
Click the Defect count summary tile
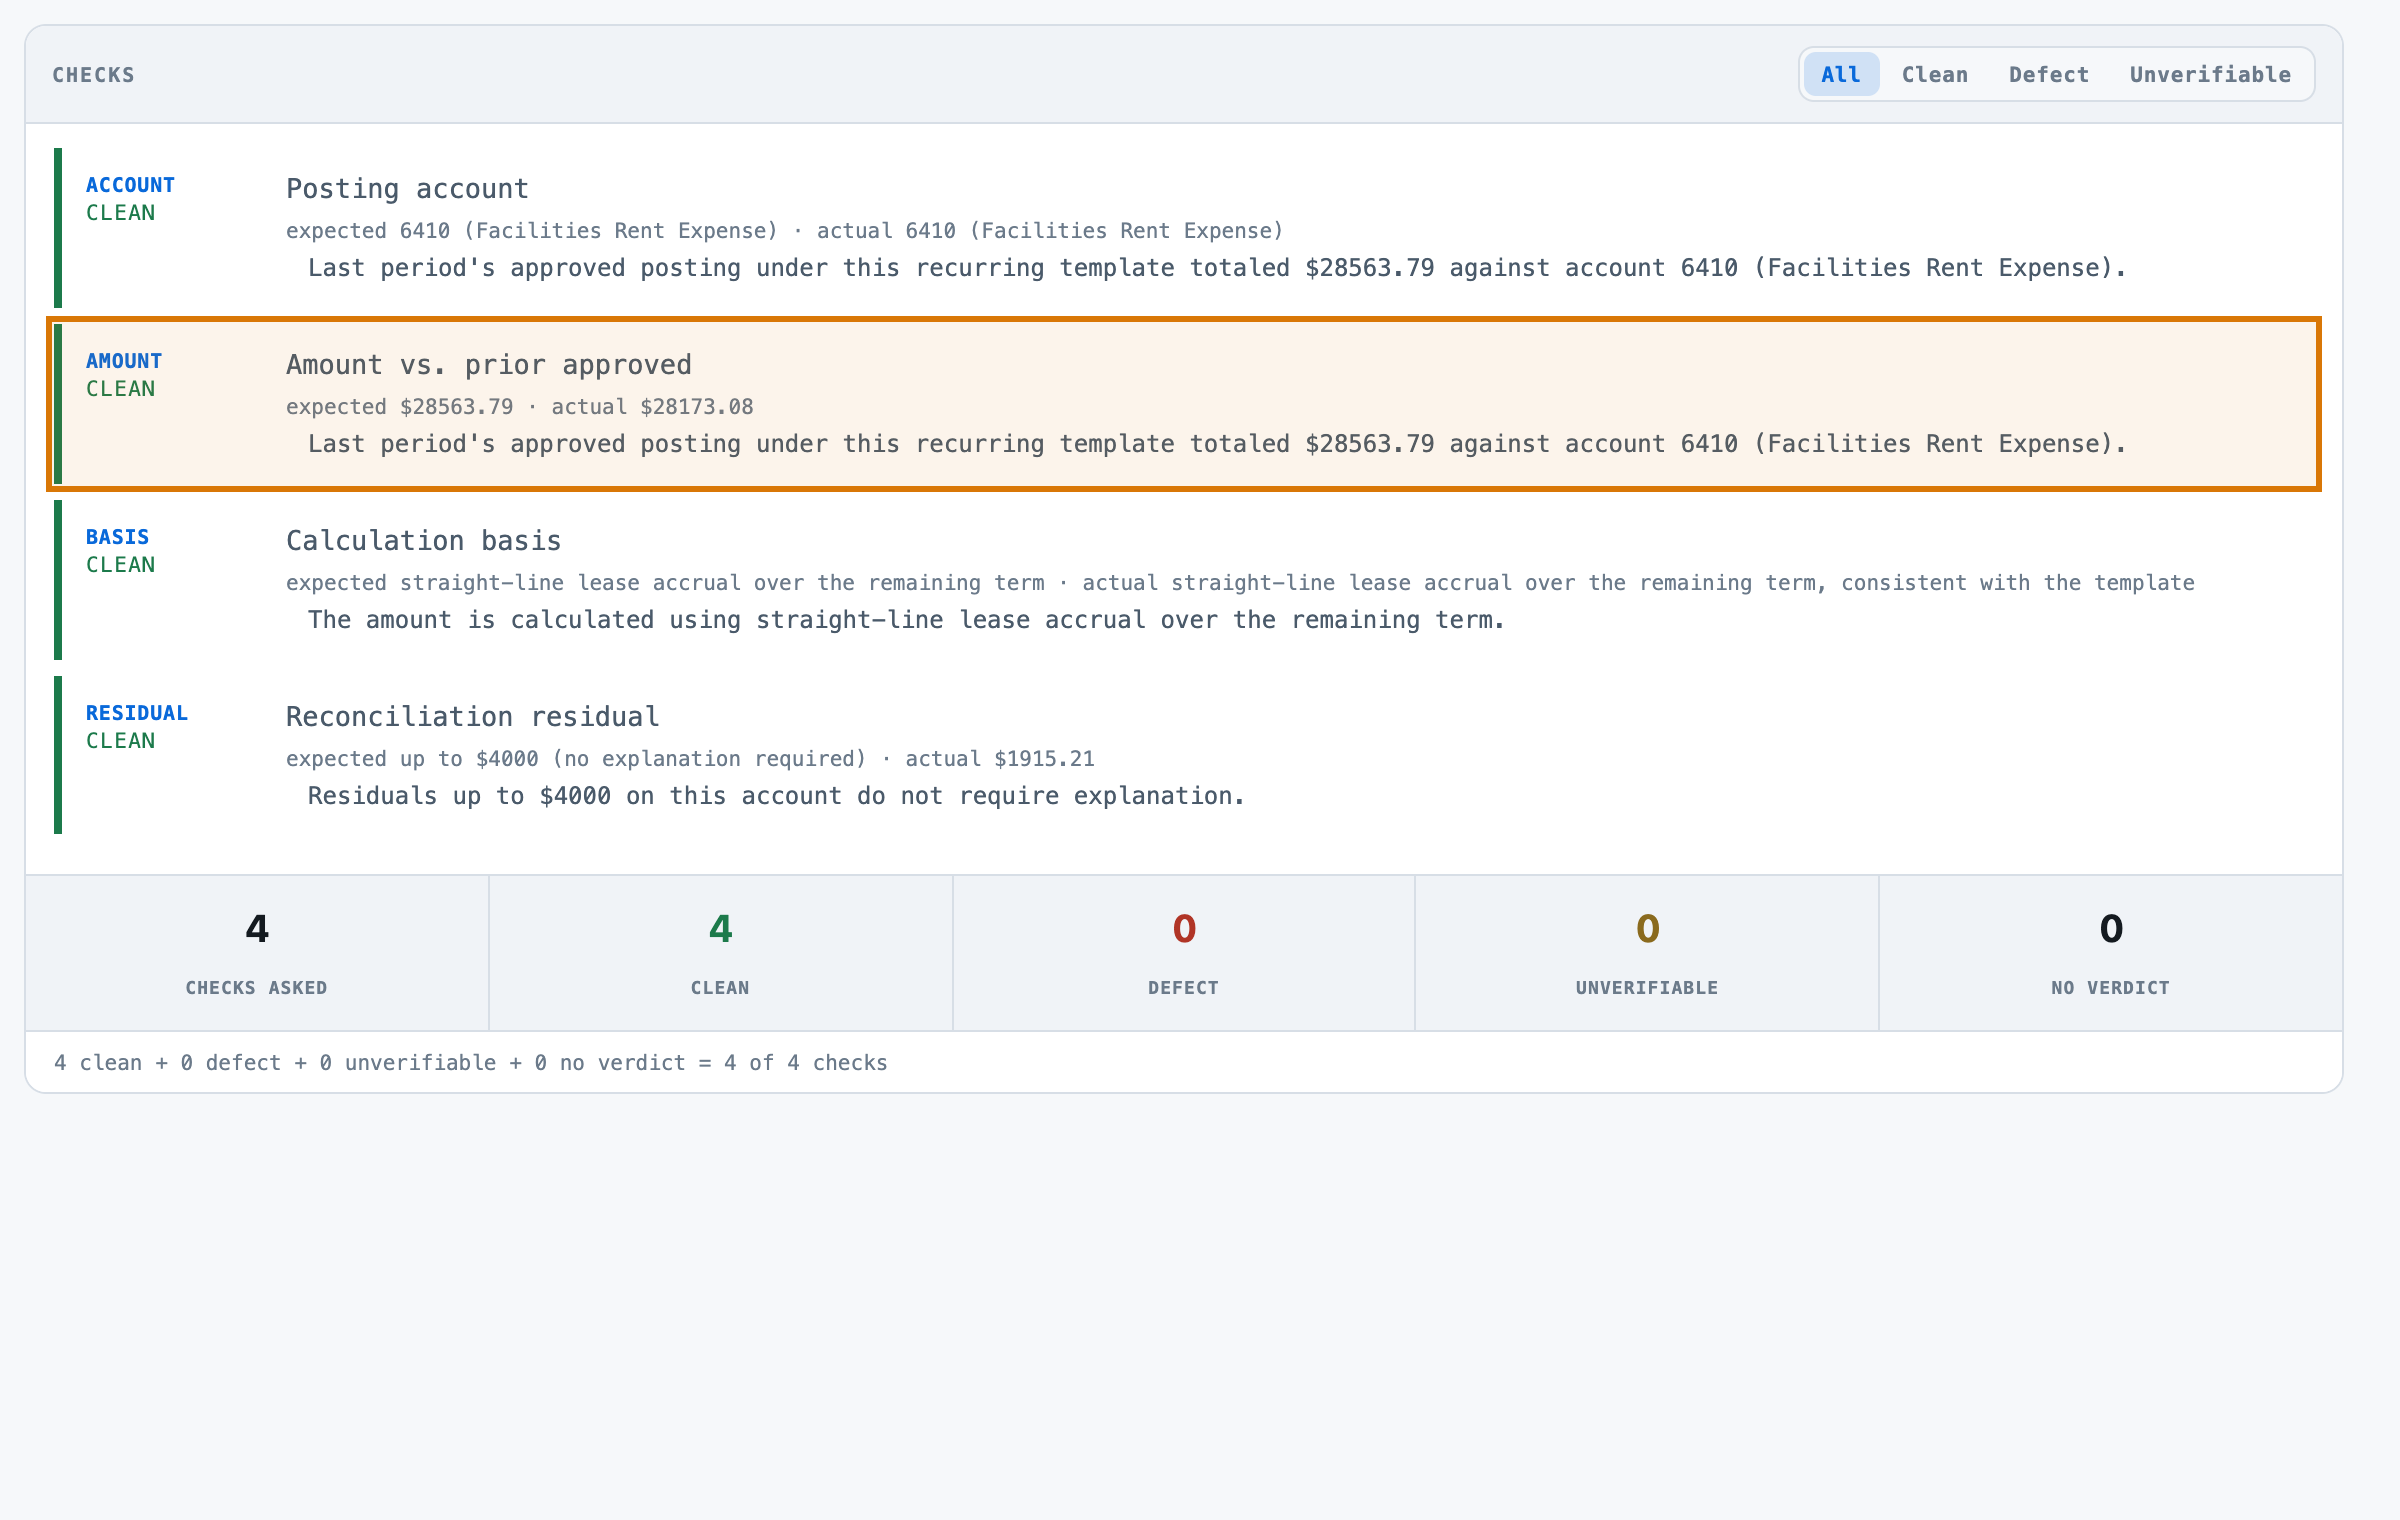point(1184,953)
